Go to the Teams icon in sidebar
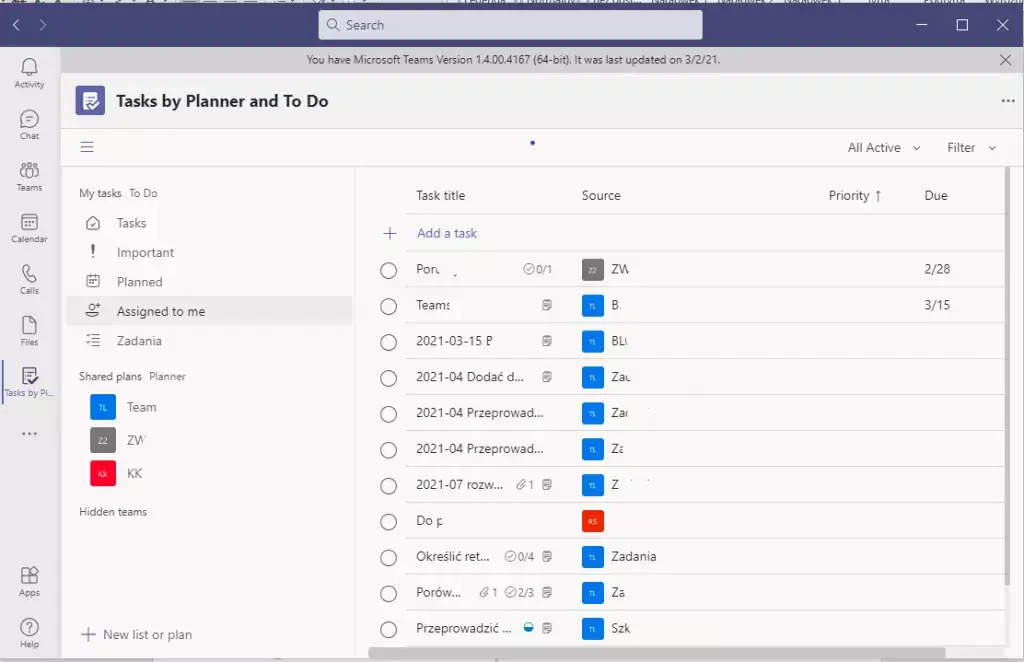This screenshot has width=1024, height=662. pos(29,175)
